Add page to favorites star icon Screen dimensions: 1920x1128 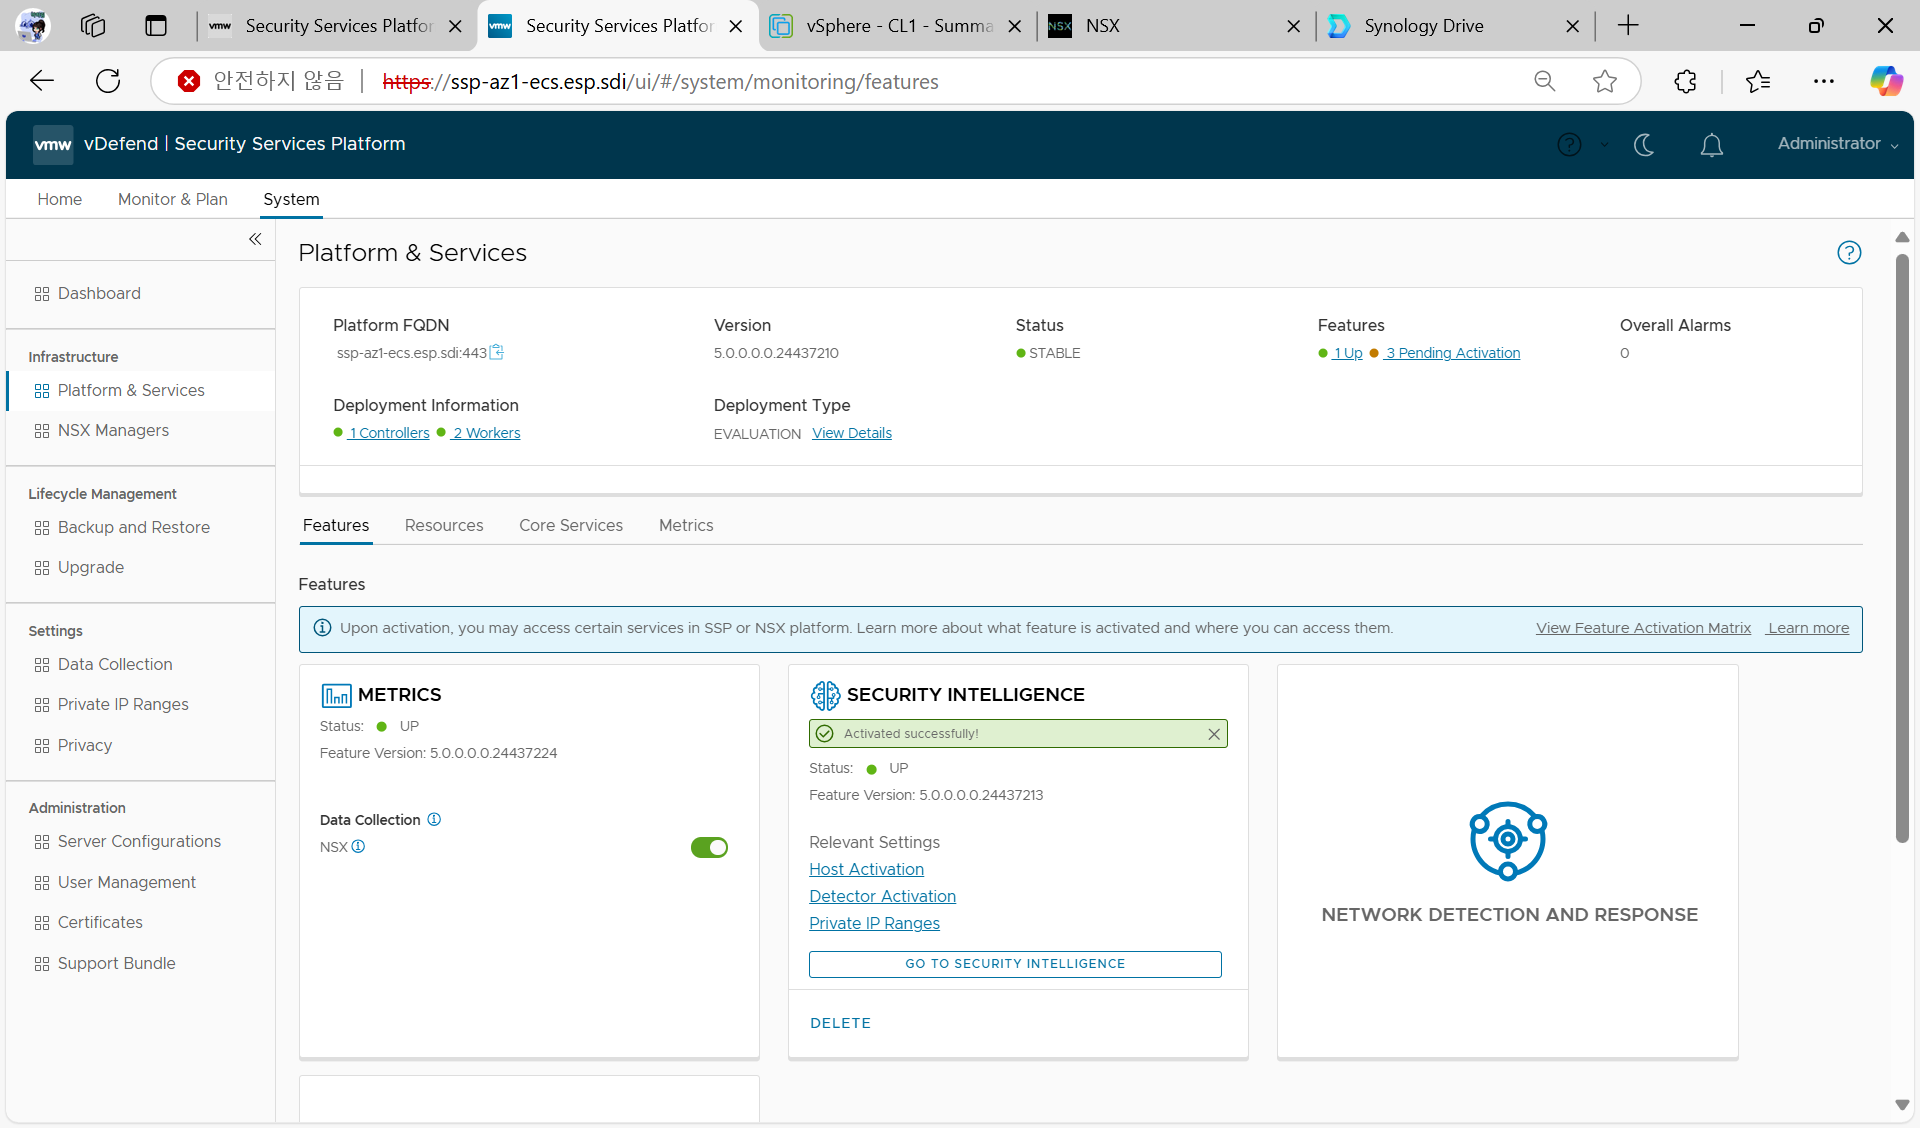tap(1605, 81)
